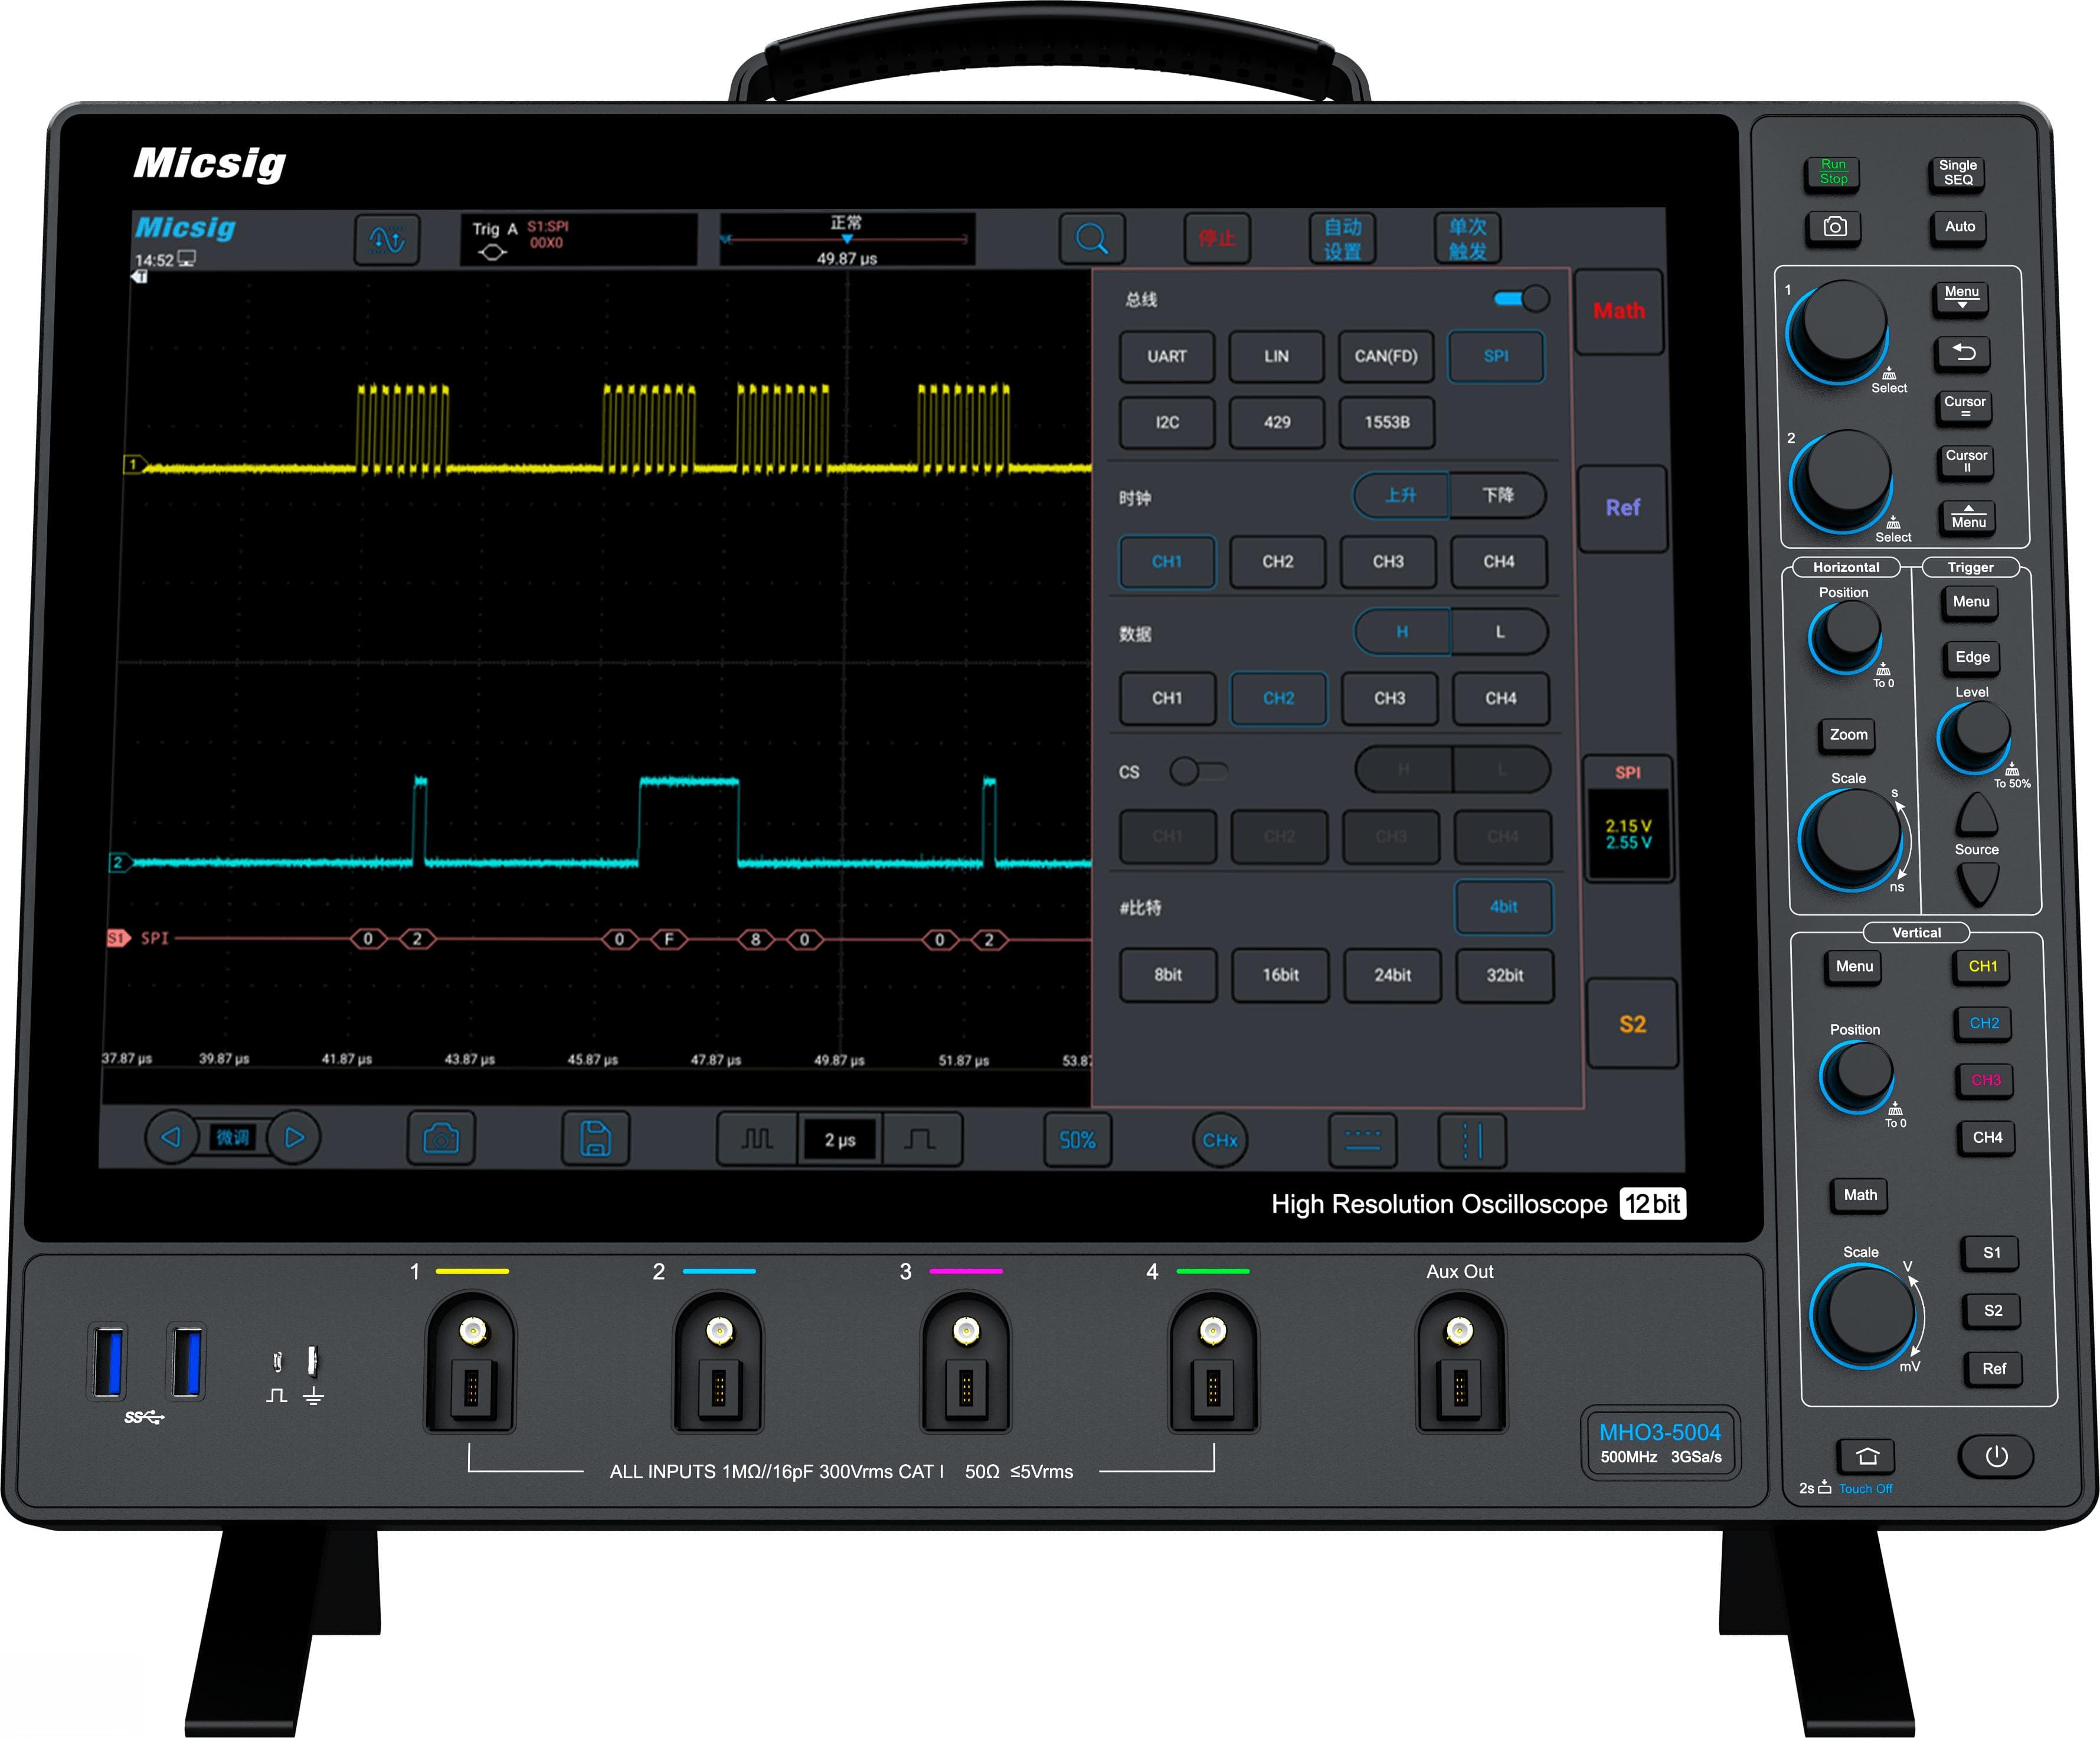Tap the CHx channel select circle
This screenshot has height=1738, width=2100.
tap(1219, 1140)
